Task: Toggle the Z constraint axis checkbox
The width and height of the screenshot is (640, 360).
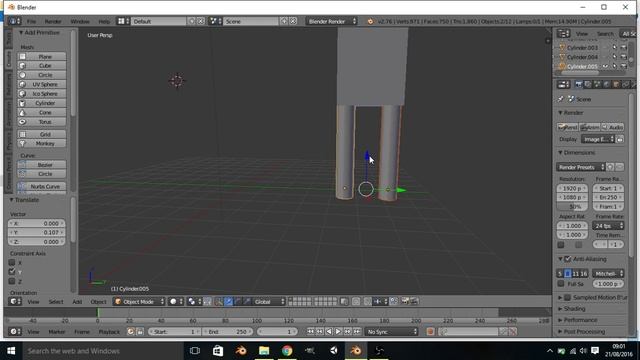Action: [x=12, y=281]
